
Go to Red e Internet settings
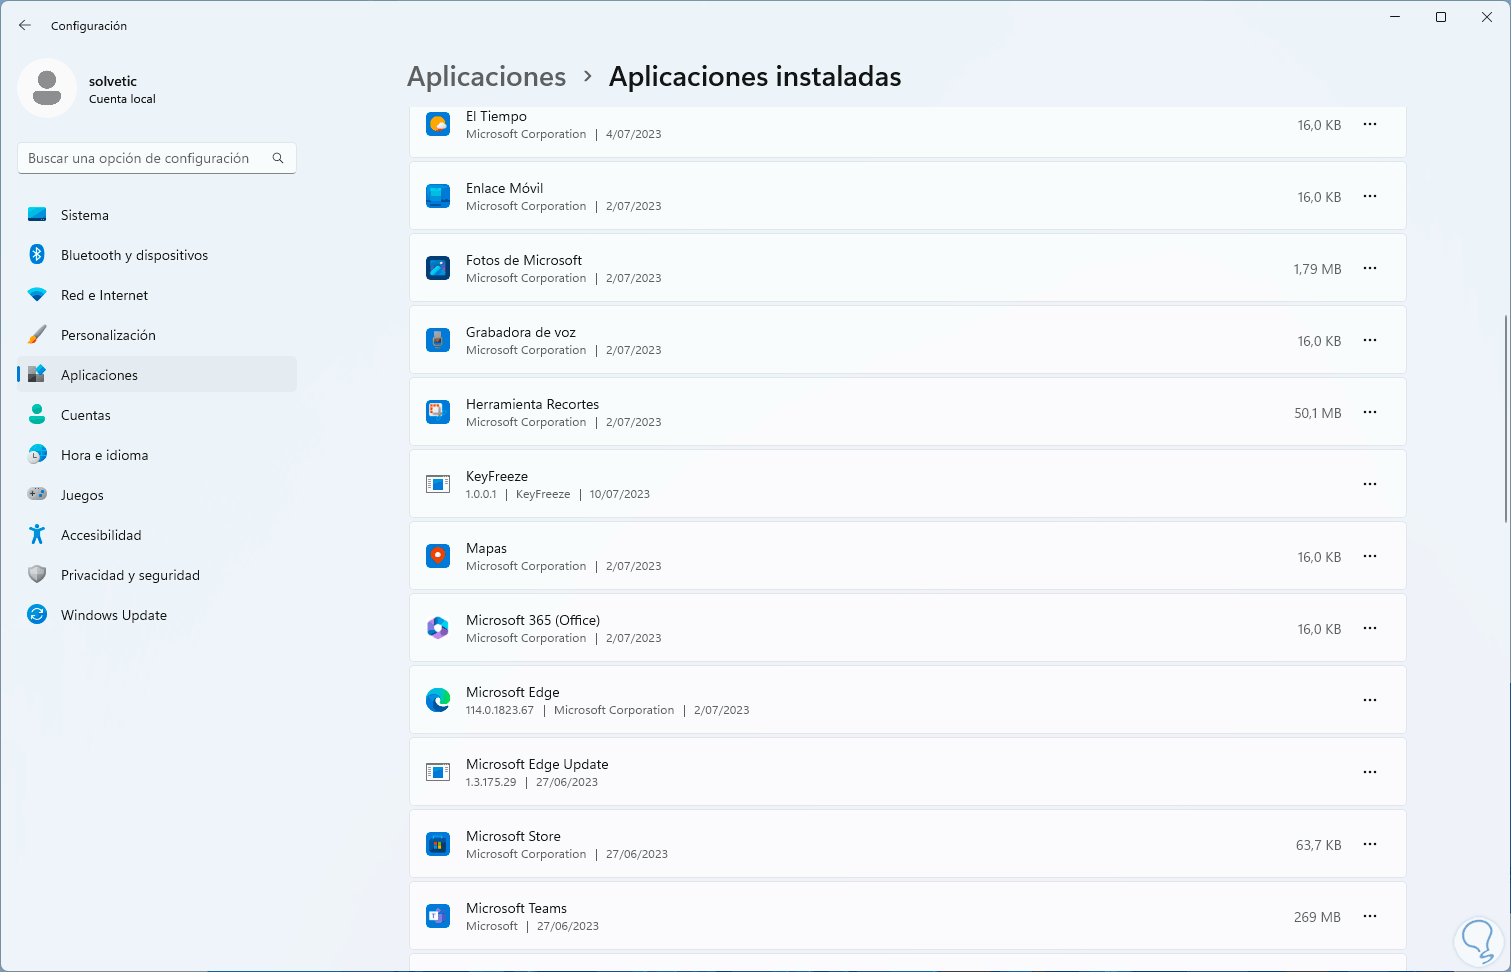(157, 295)
